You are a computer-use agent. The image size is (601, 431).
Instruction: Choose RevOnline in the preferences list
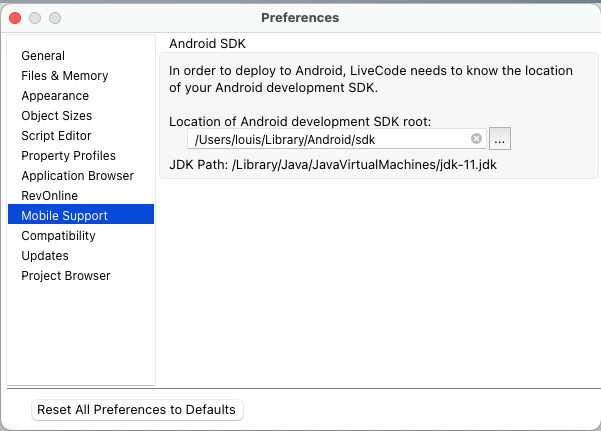49,196
